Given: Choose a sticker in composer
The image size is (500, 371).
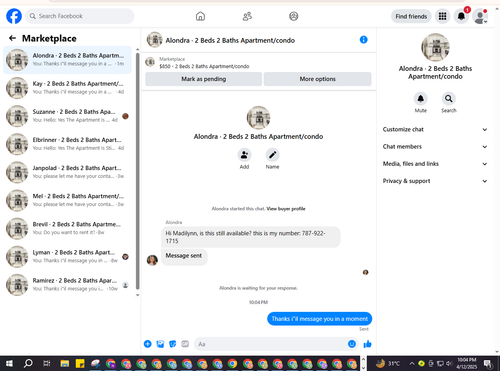Looking at the screenshot, I should (173, 344).
